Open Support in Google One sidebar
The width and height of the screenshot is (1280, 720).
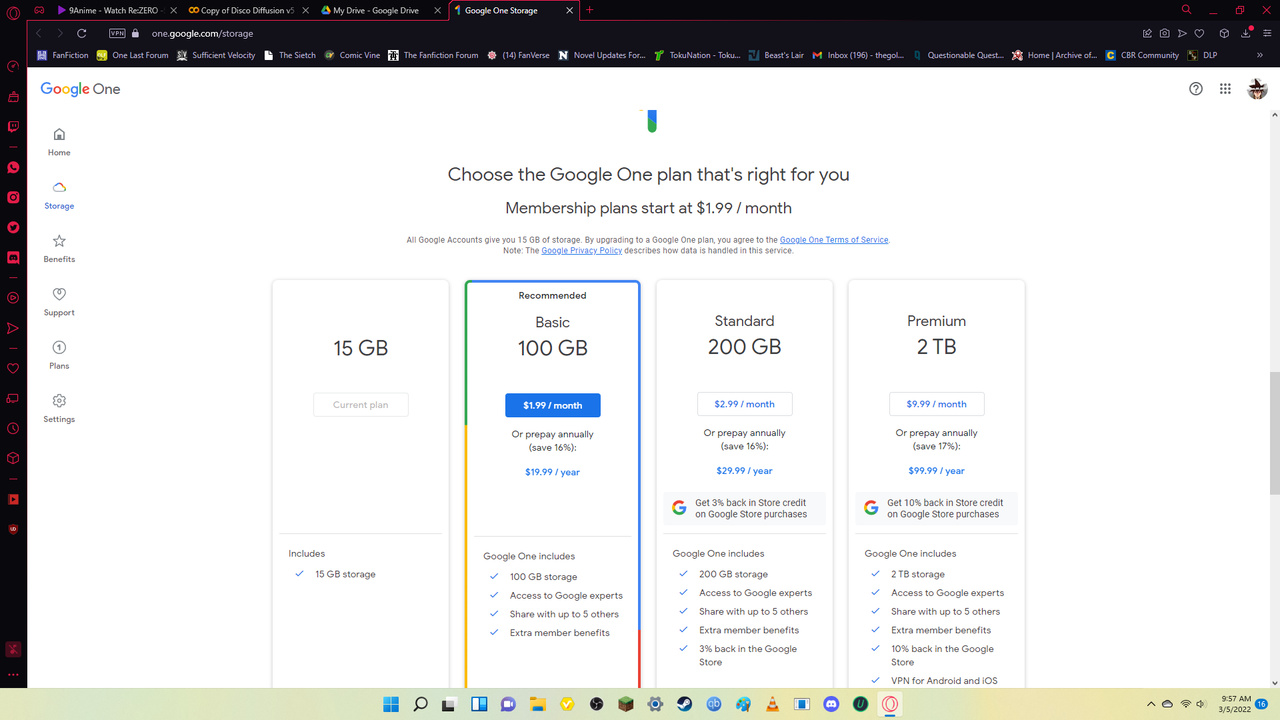(59, 302)
